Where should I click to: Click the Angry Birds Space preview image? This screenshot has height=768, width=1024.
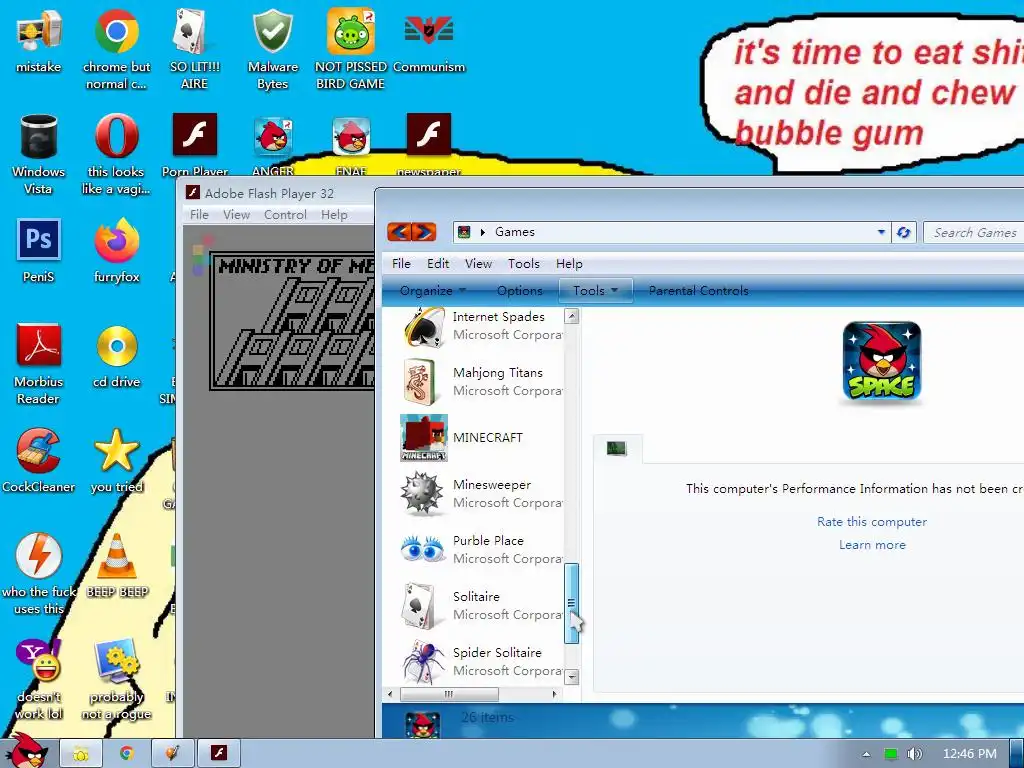882,361
